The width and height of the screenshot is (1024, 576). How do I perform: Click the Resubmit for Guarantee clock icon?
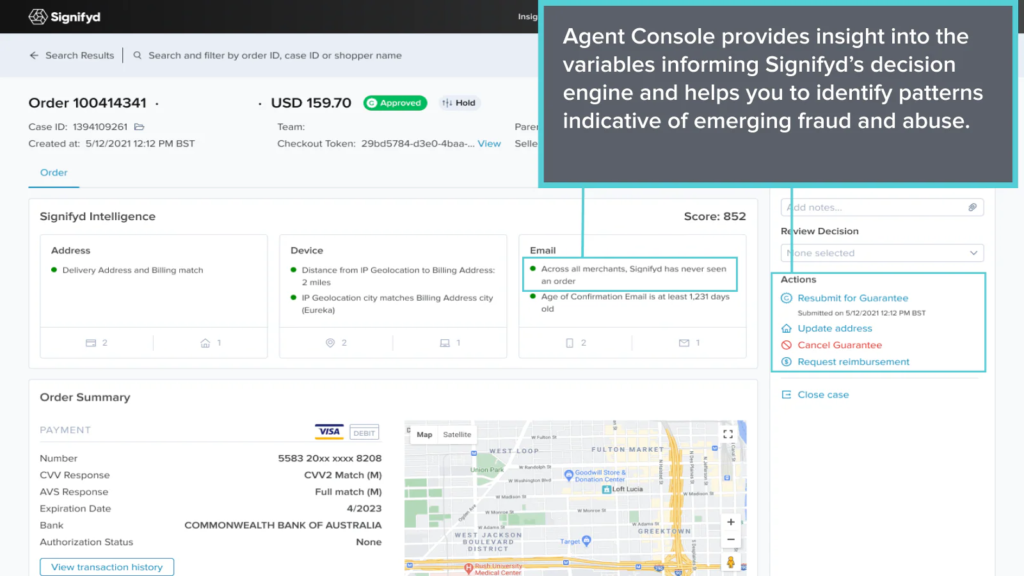click(787, 298)
